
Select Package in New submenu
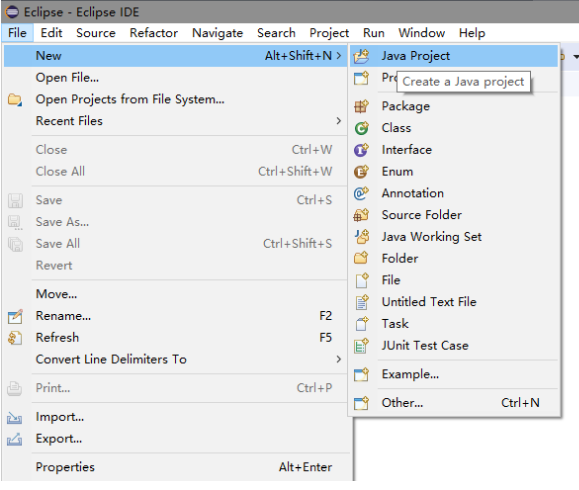click(454, 106)
